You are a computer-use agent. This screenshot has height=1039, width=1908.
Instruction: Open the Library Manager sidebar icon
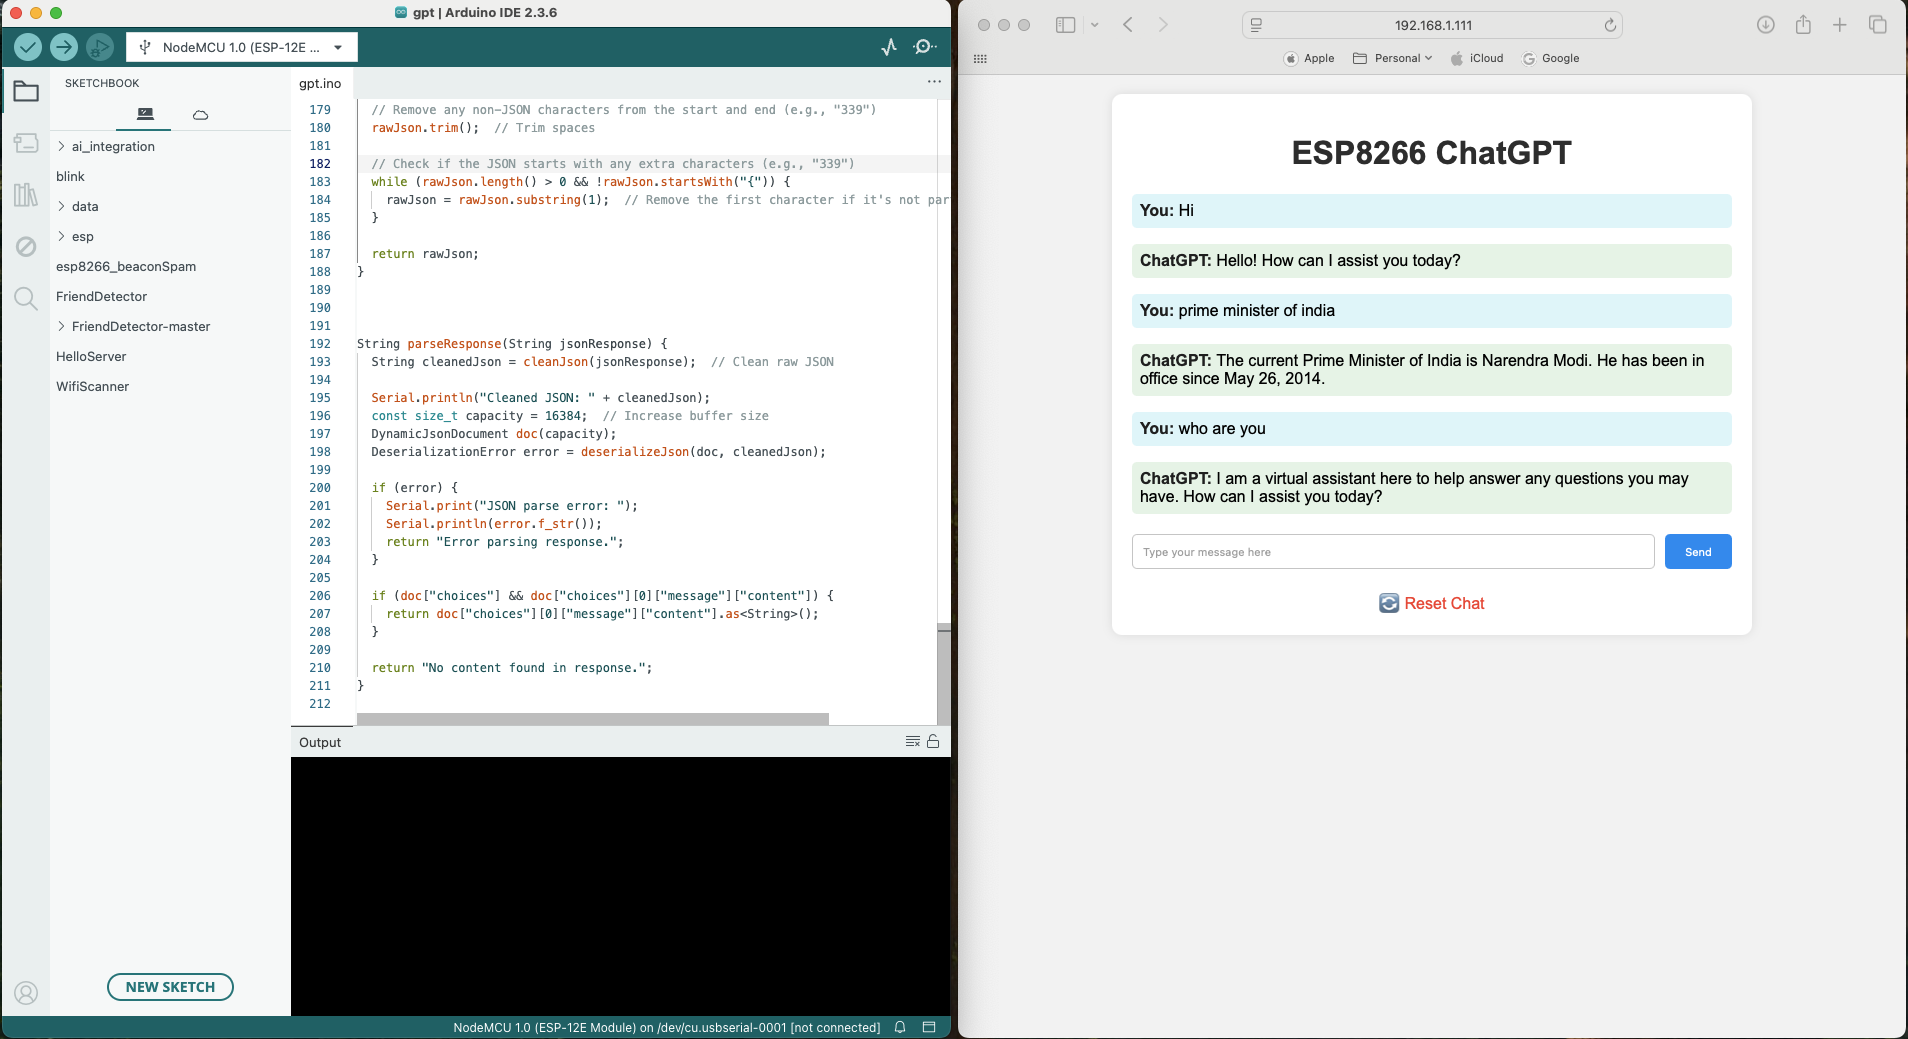[26, 195]
